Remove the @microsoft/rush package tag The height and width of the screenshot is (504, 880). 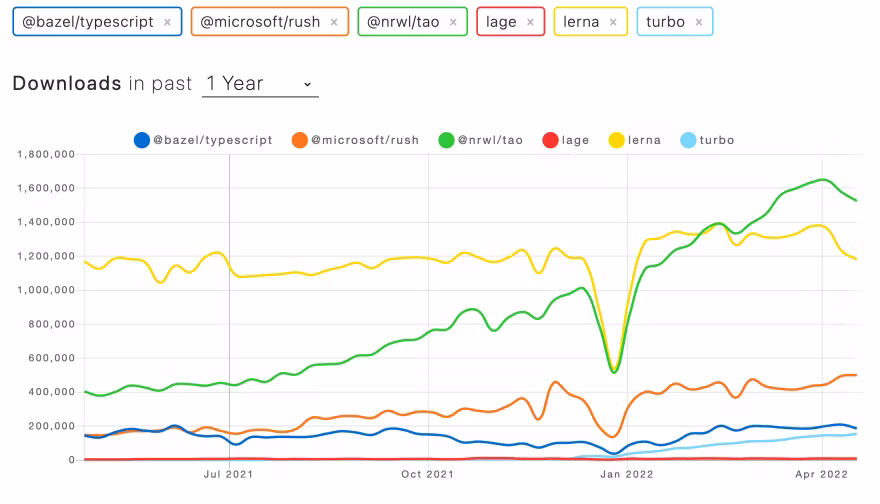point(334,22)
